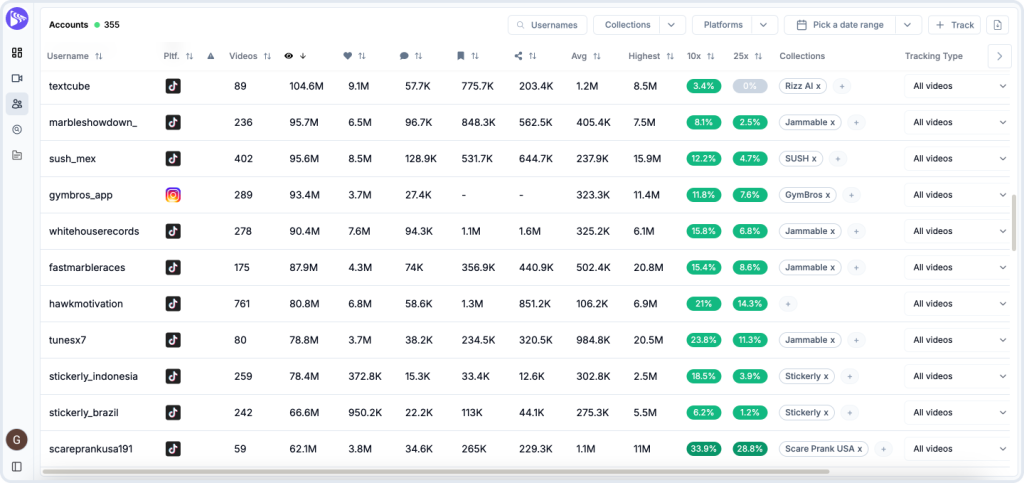Open the folder collections item in sidebar
The image size is (1024, 483).
17,155
